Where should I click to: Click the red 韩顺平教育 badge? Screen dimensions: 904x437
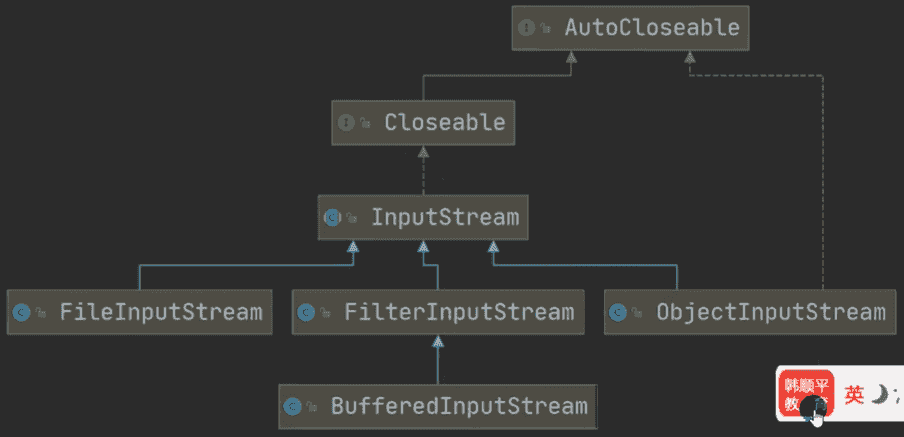pyautogui.click(x=805, y=395)
